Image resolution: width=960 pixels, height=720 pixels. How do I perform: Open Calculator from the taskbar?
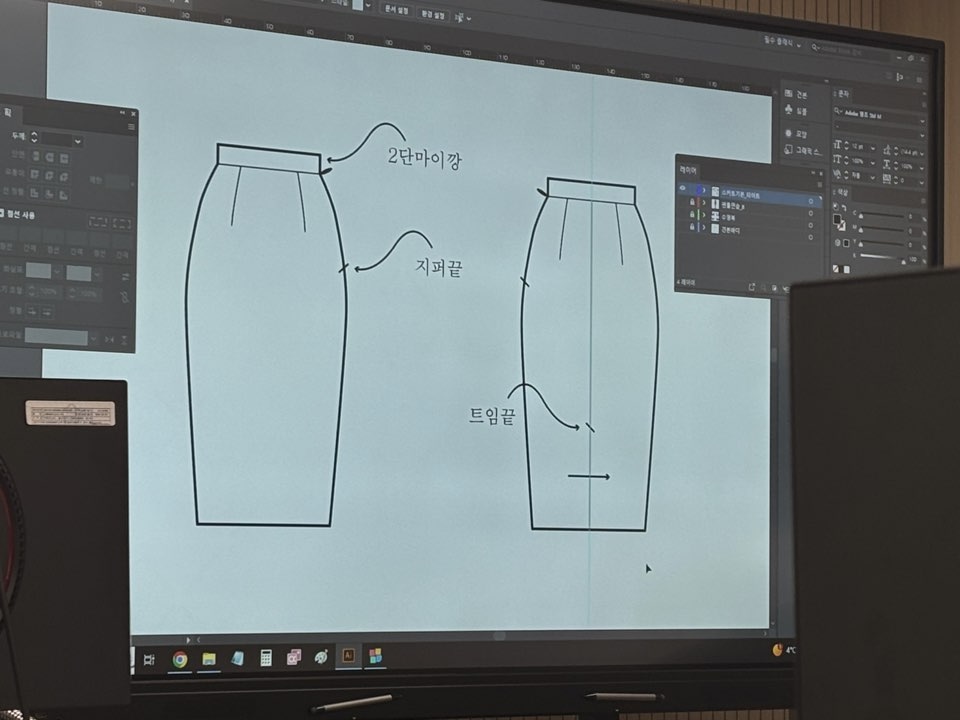tap(266, 657)
